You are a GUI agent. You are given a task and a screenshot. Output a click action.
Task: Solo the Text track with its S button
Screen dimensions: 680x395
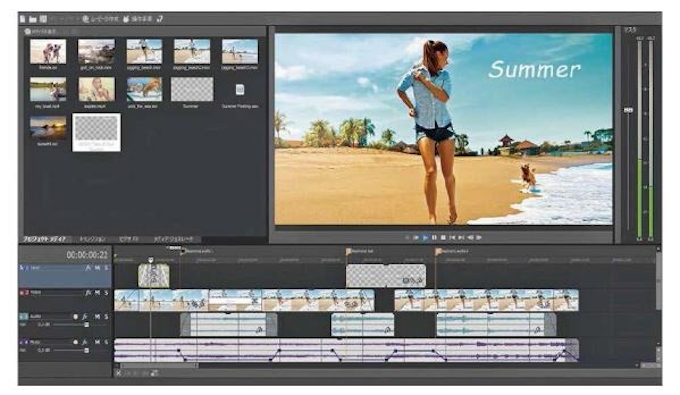click(106, 268)
